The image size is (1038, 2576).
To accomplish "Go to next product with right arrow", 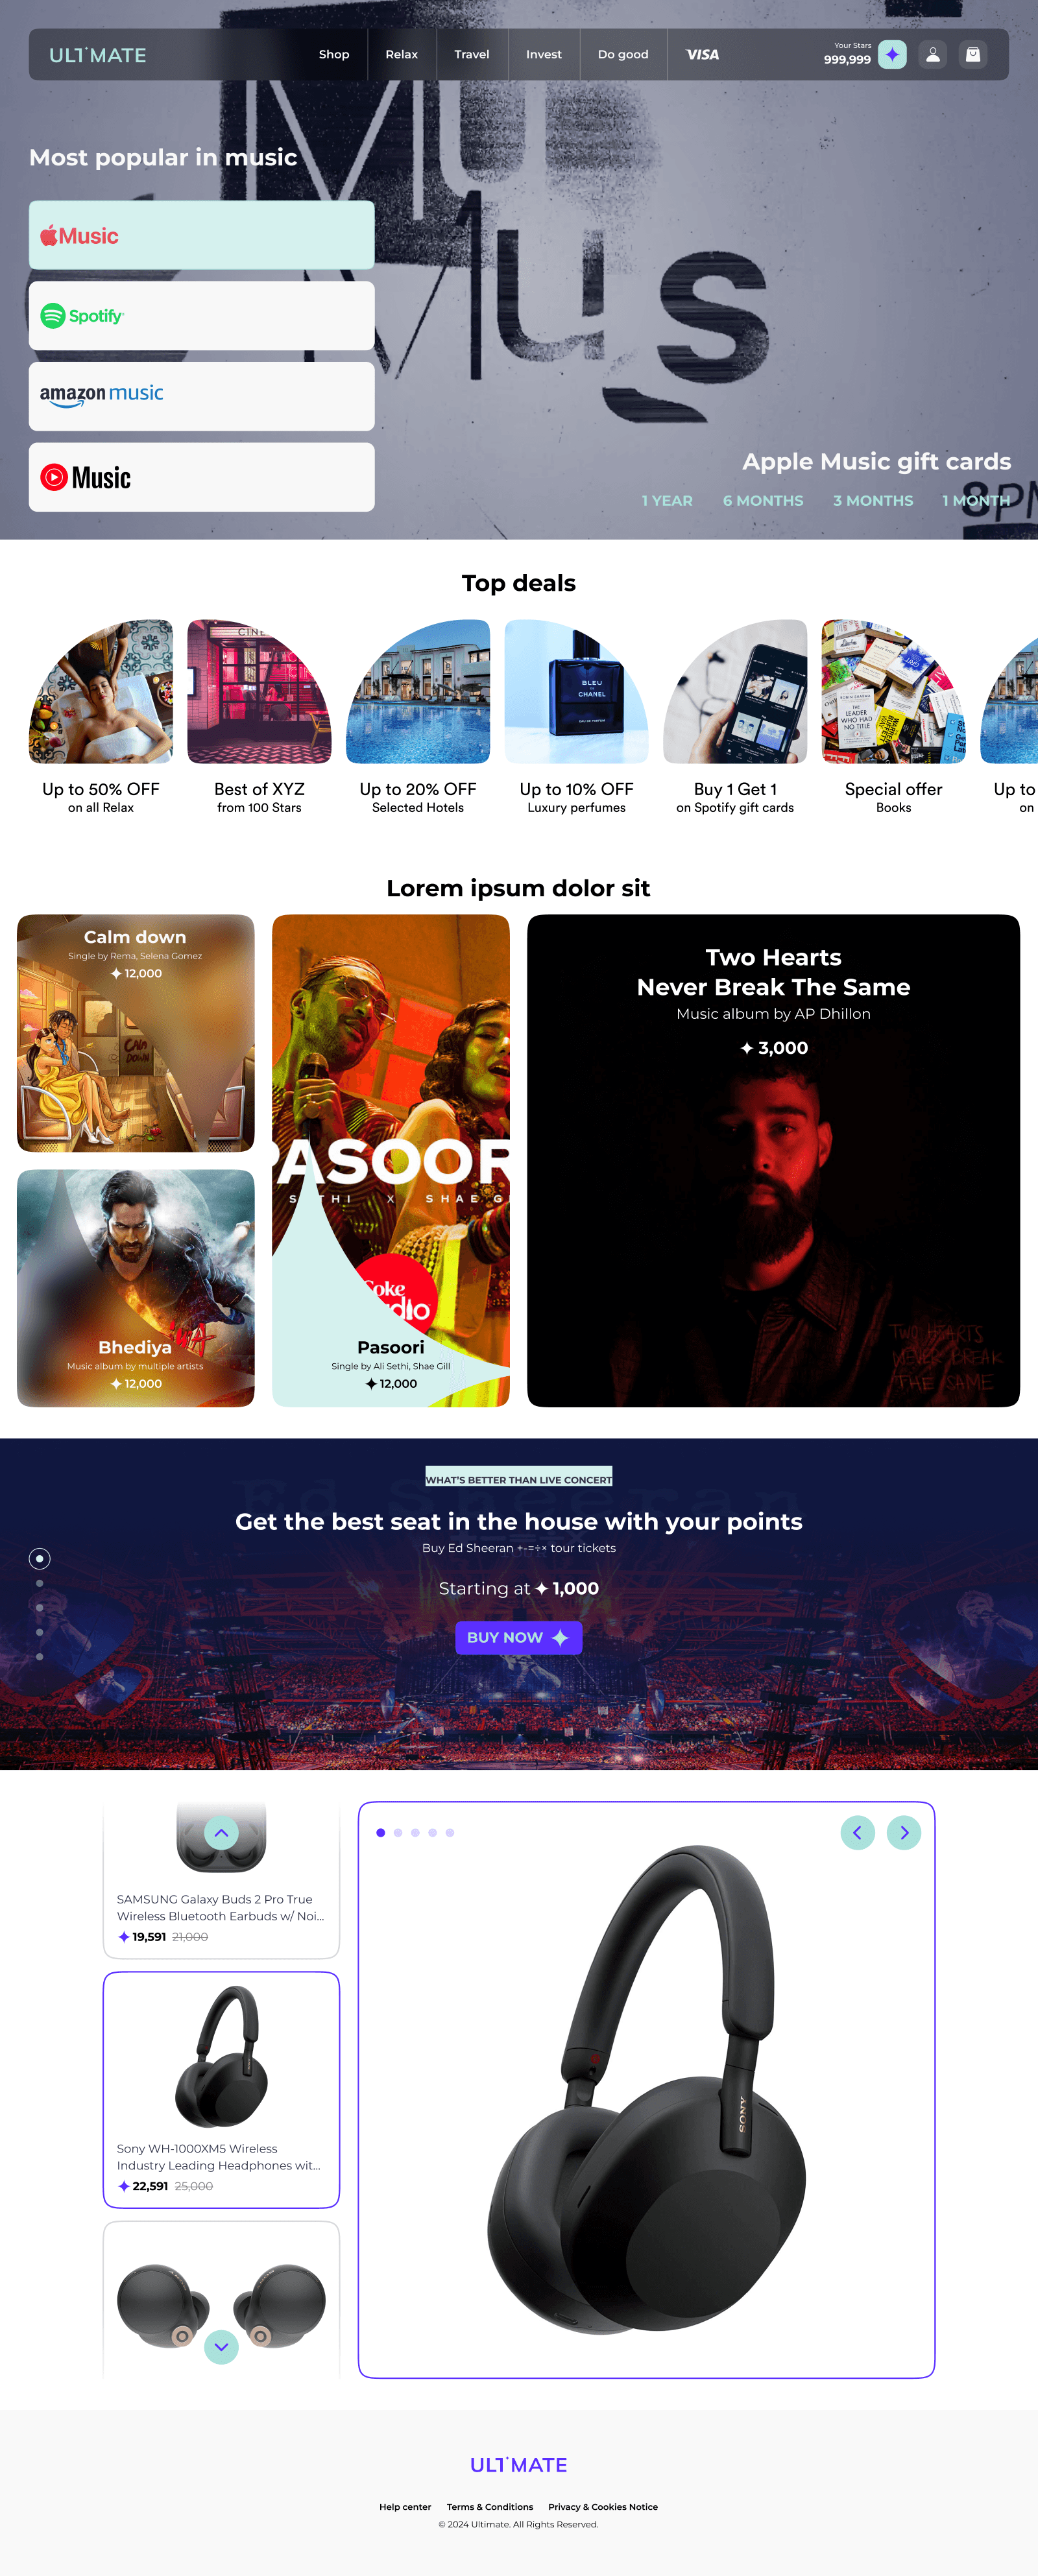I will pos(904,1832).
